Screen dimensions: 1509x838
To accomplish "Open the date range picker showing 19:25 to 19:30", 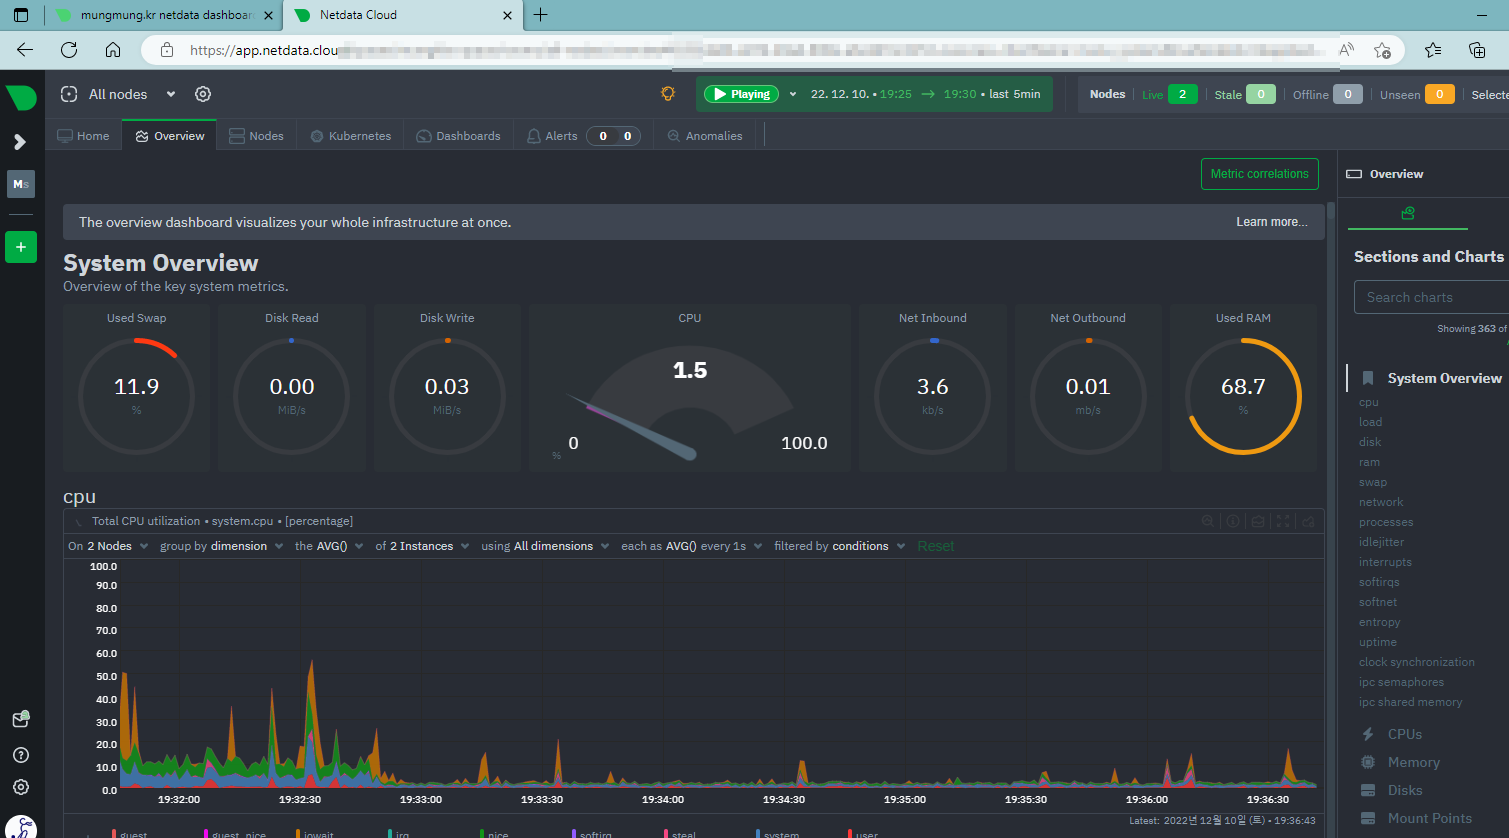I will 925,94.
